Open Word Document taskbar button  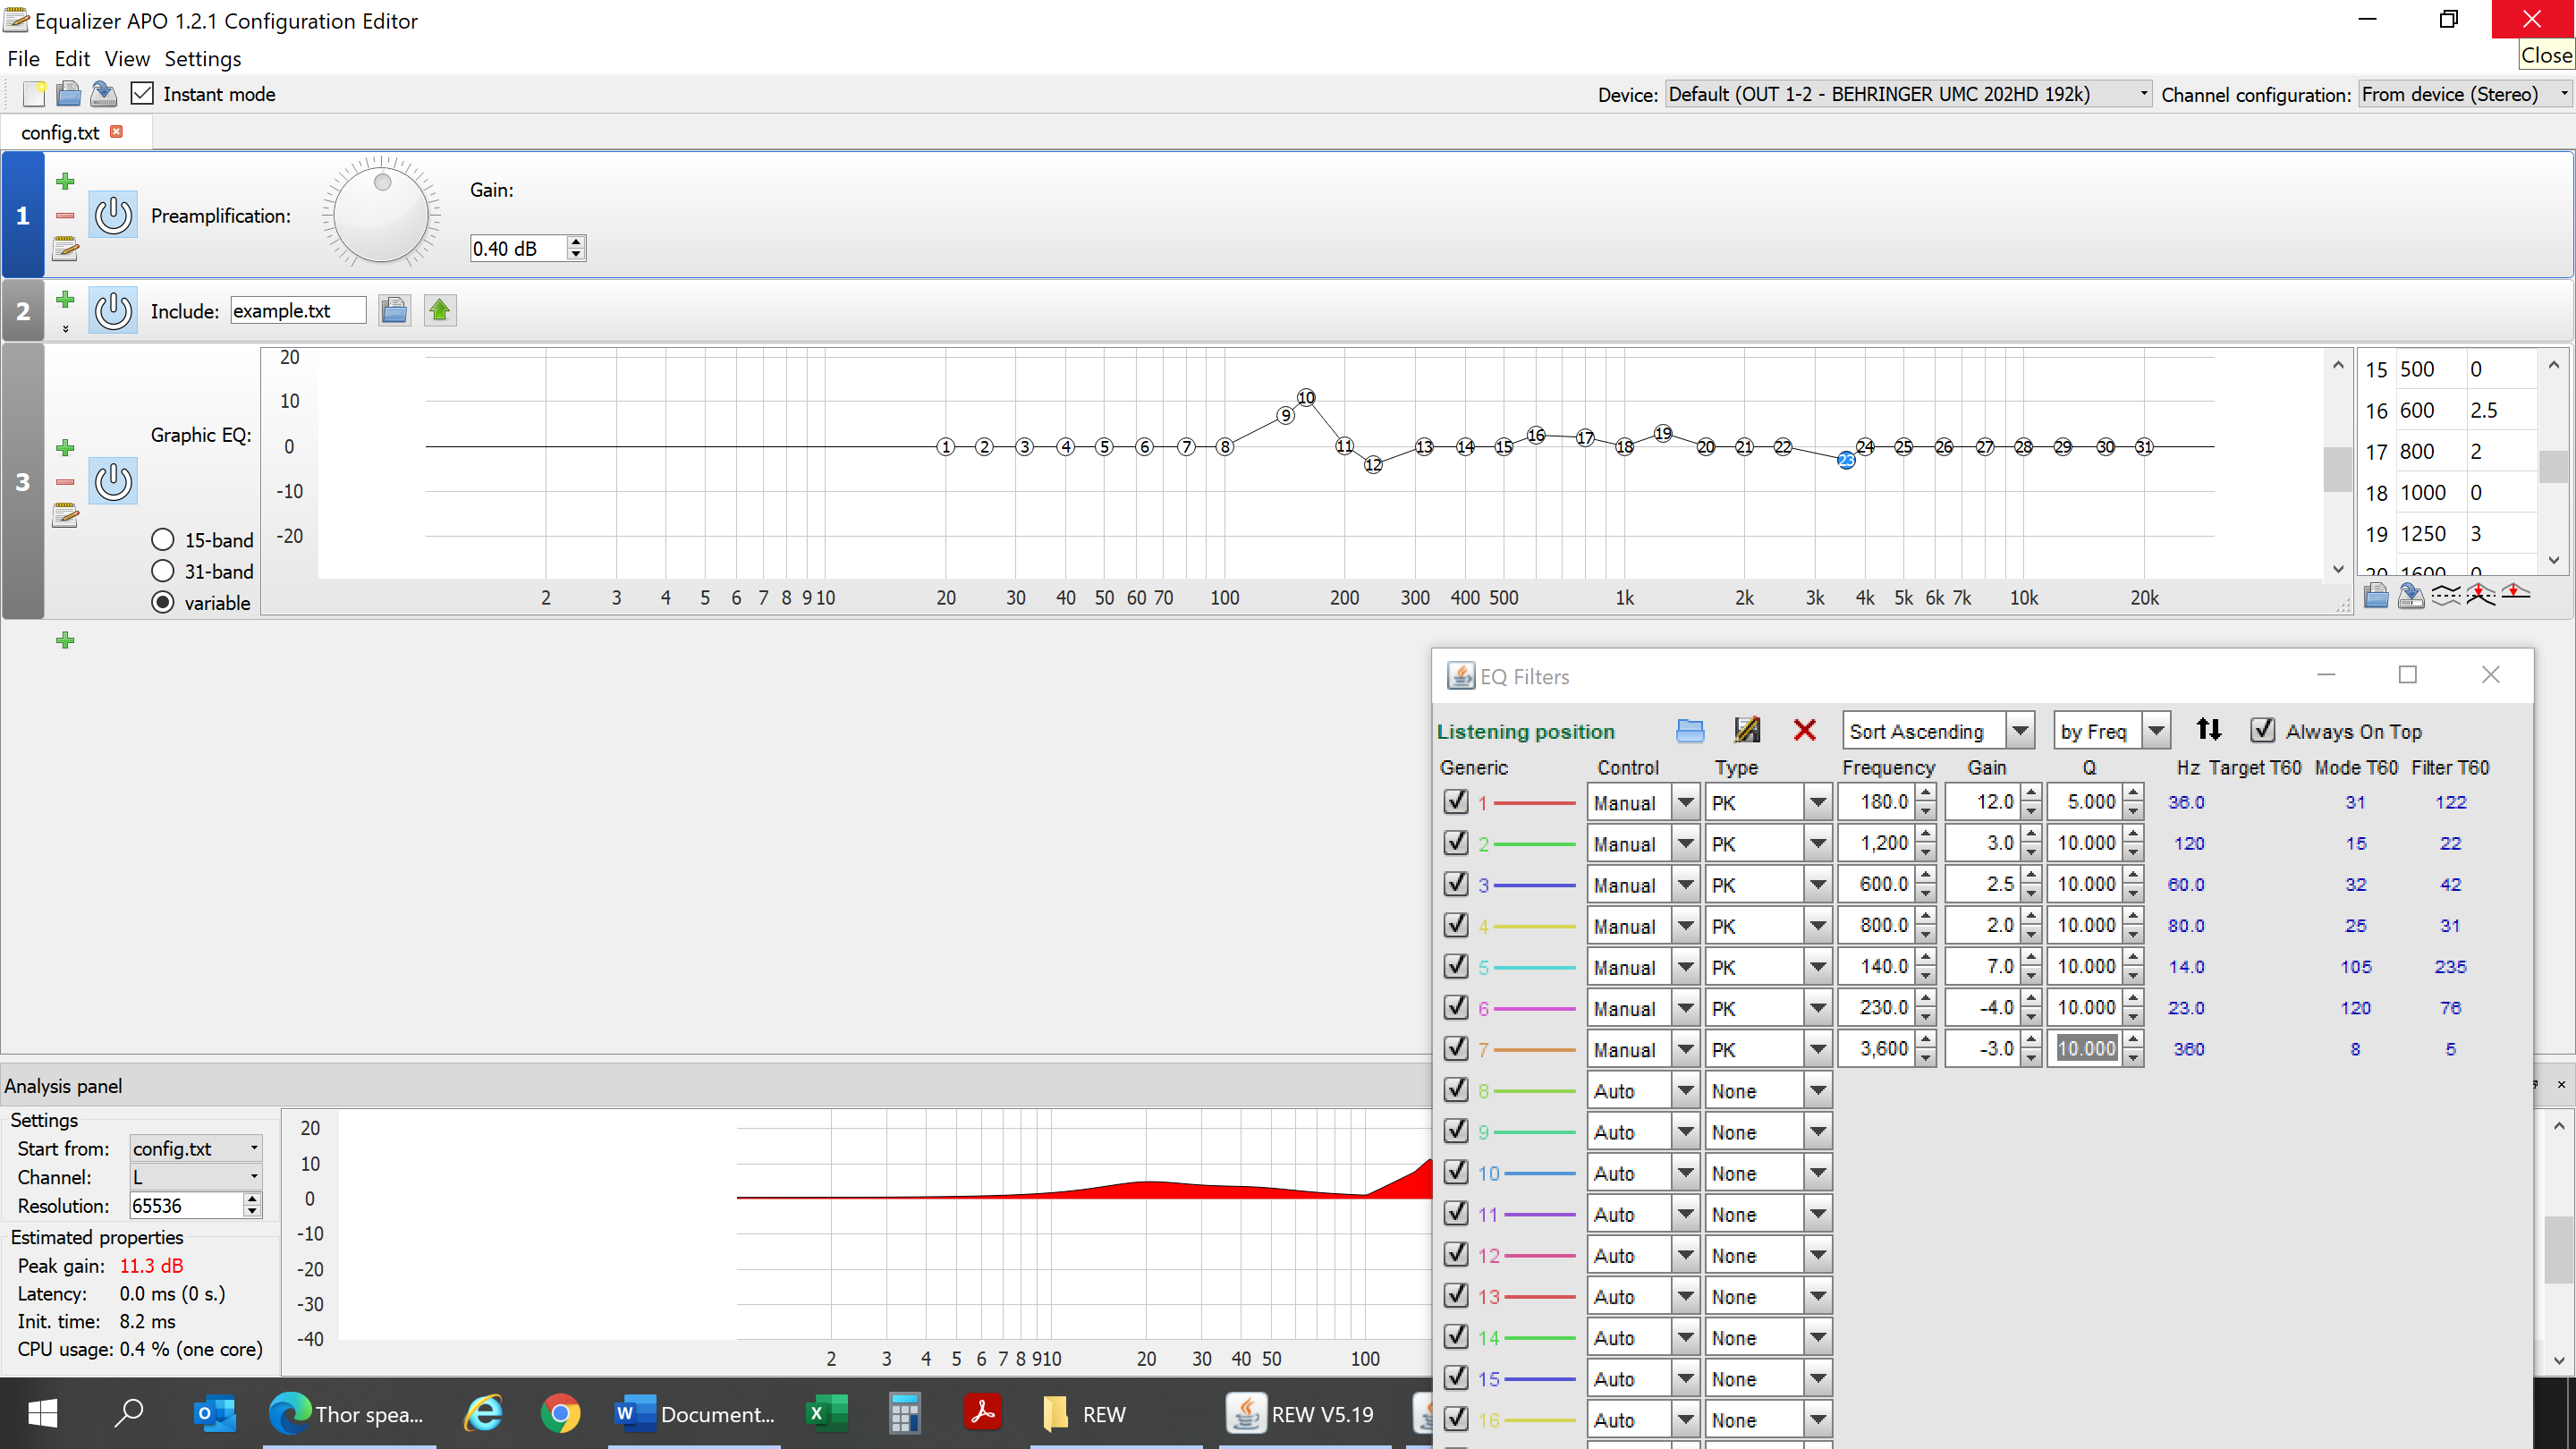[697, 1413]
